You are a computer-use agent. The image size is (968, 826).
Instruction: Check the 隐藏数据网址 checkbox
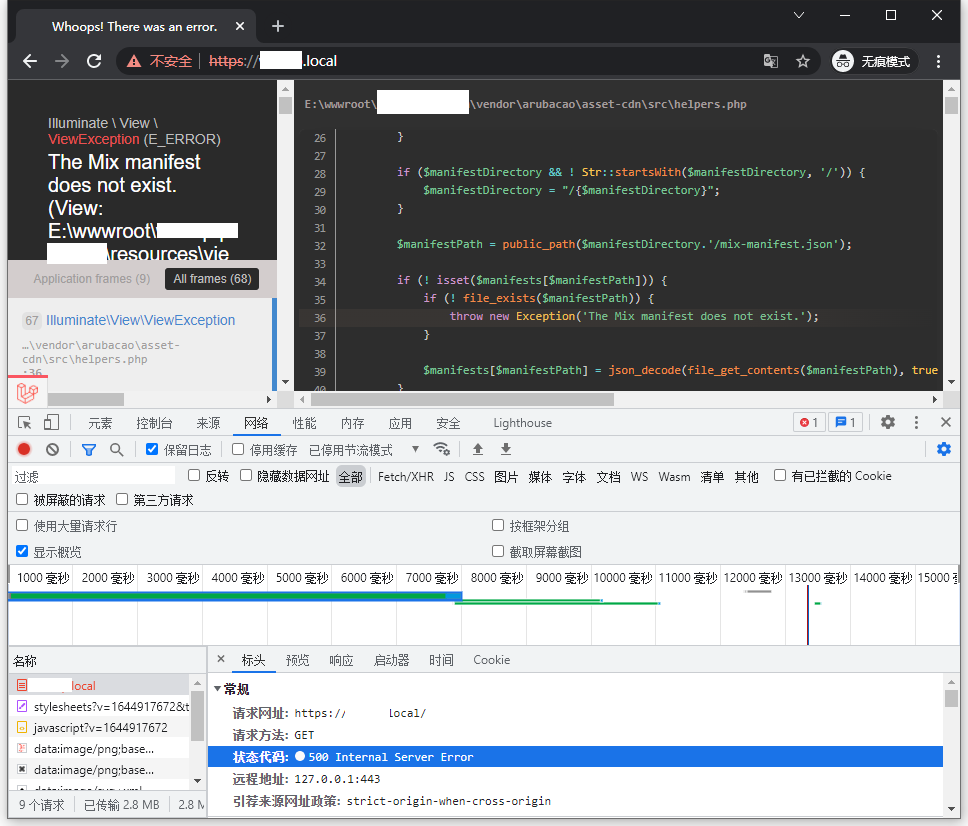pyautogui.click(x=246, y=476)
